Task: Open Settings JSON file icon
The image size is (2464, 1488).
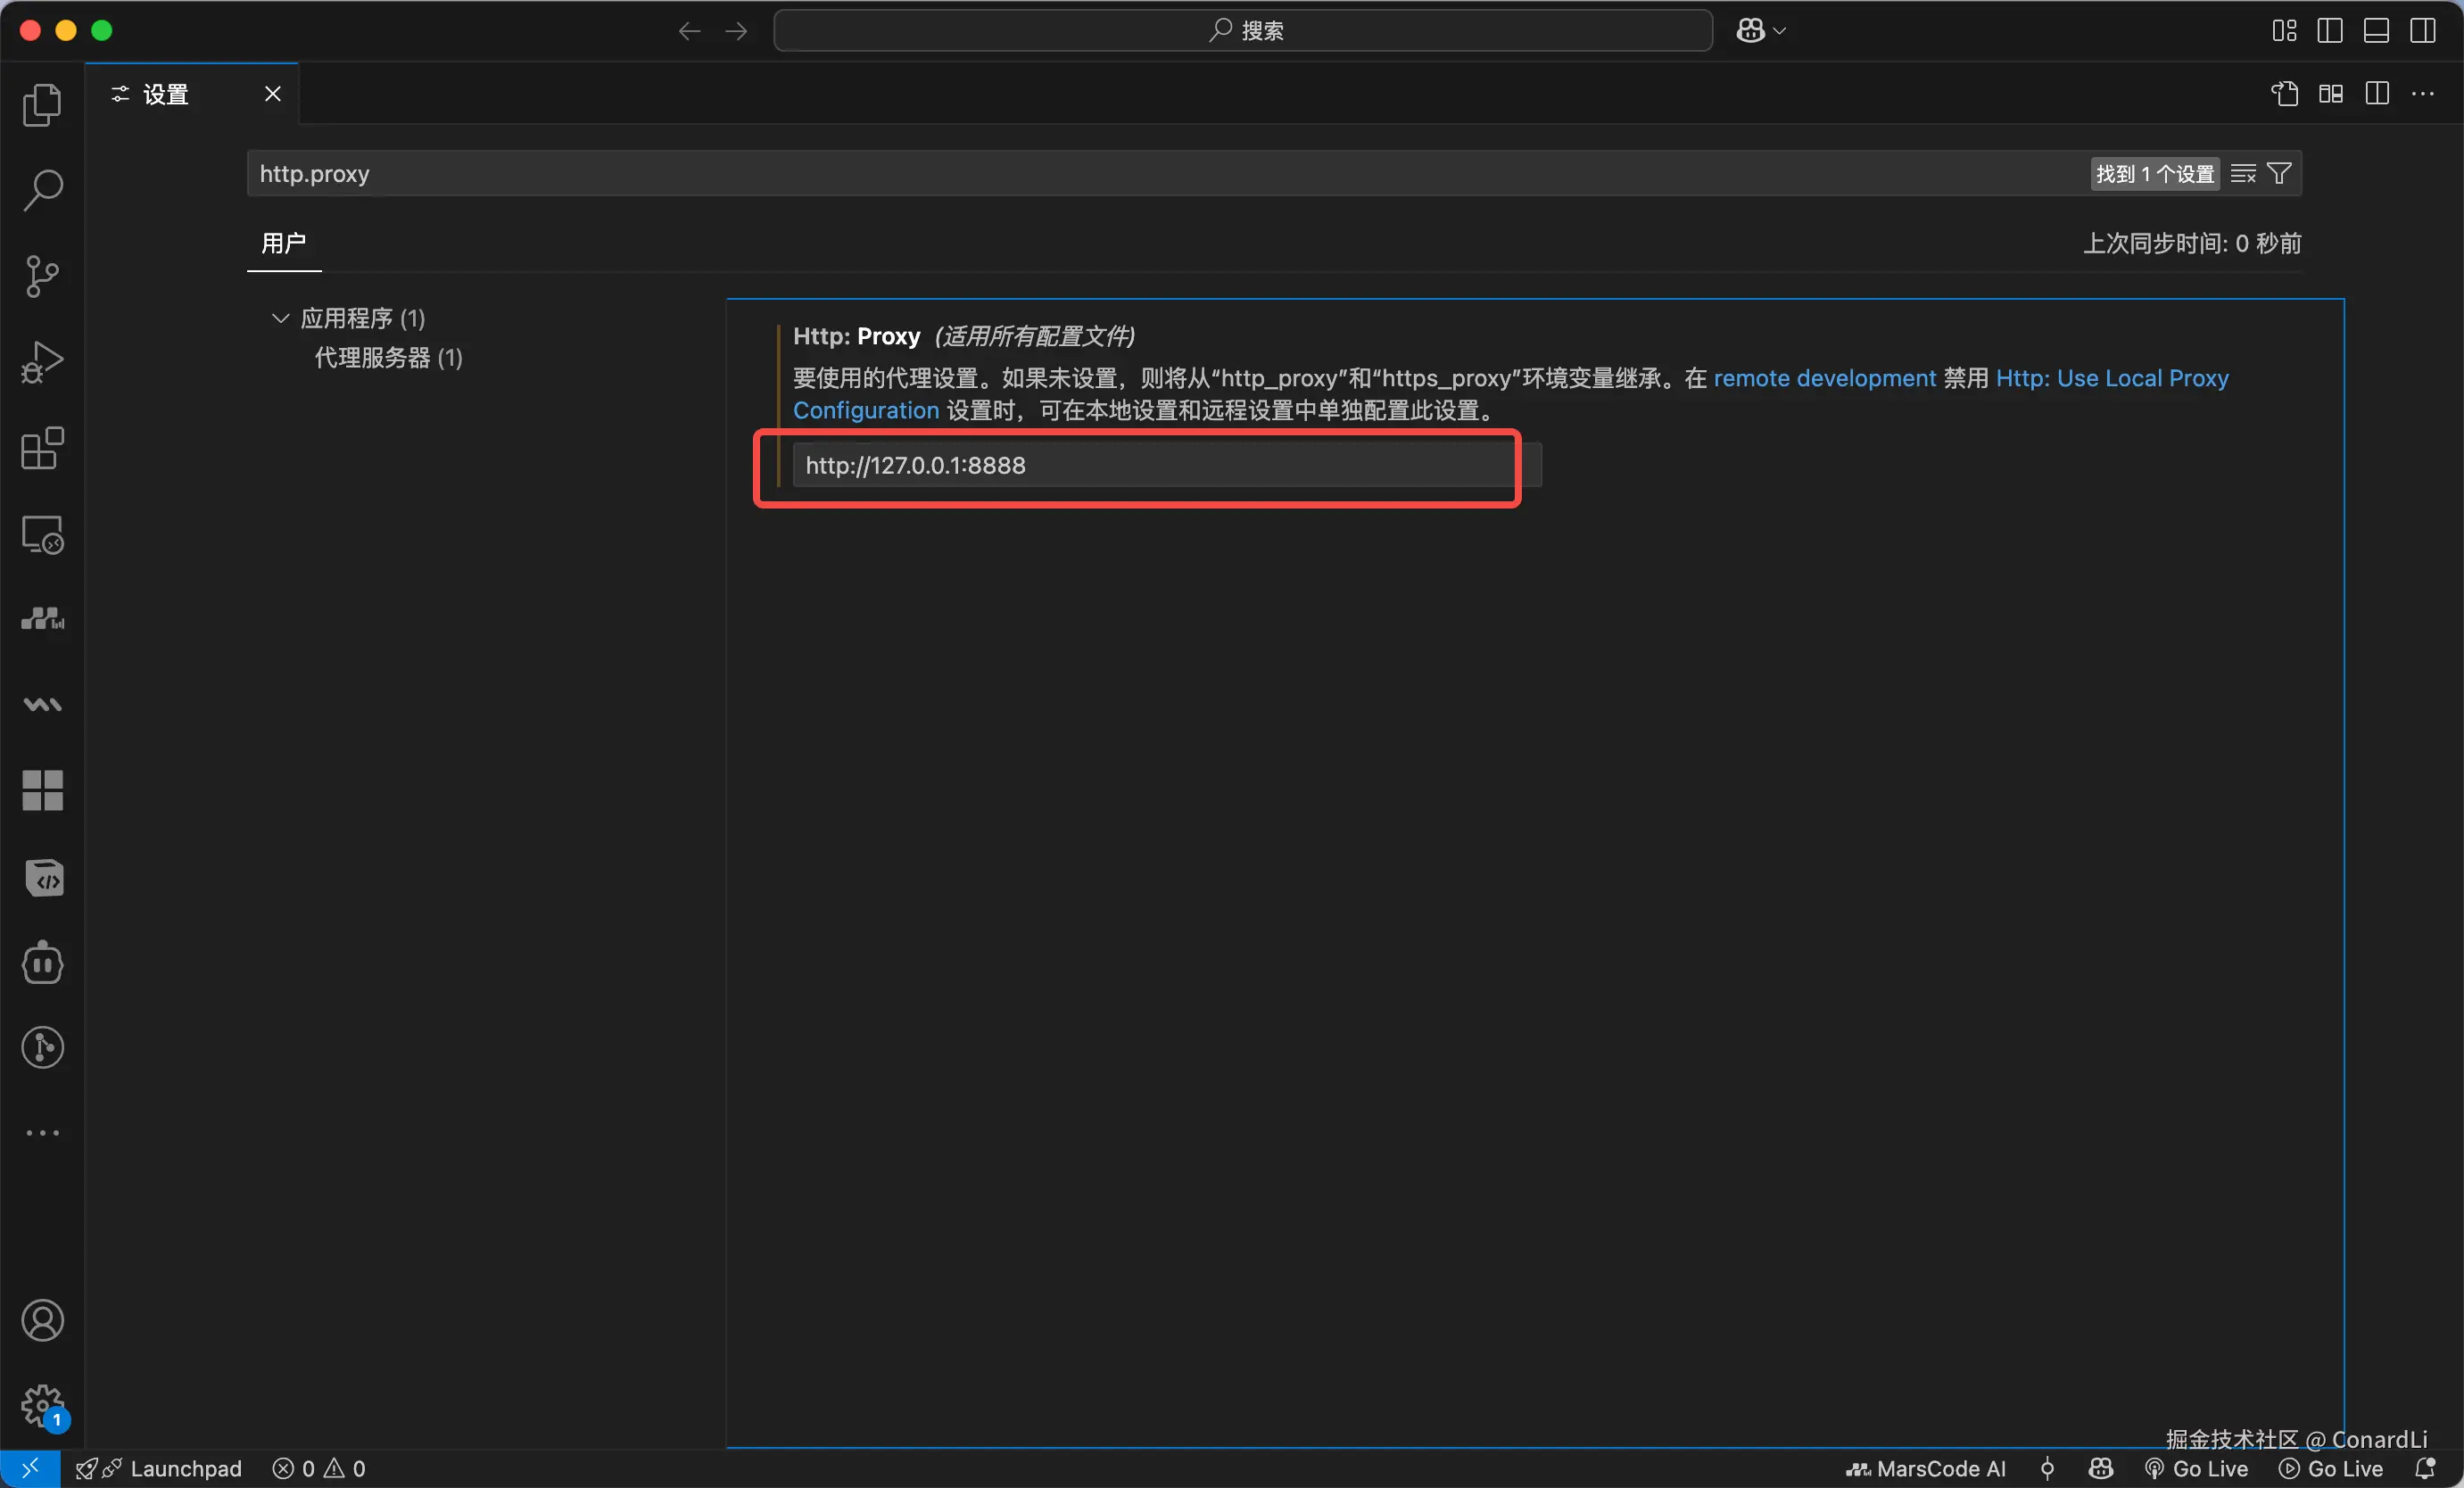Action: (2284, 94)
